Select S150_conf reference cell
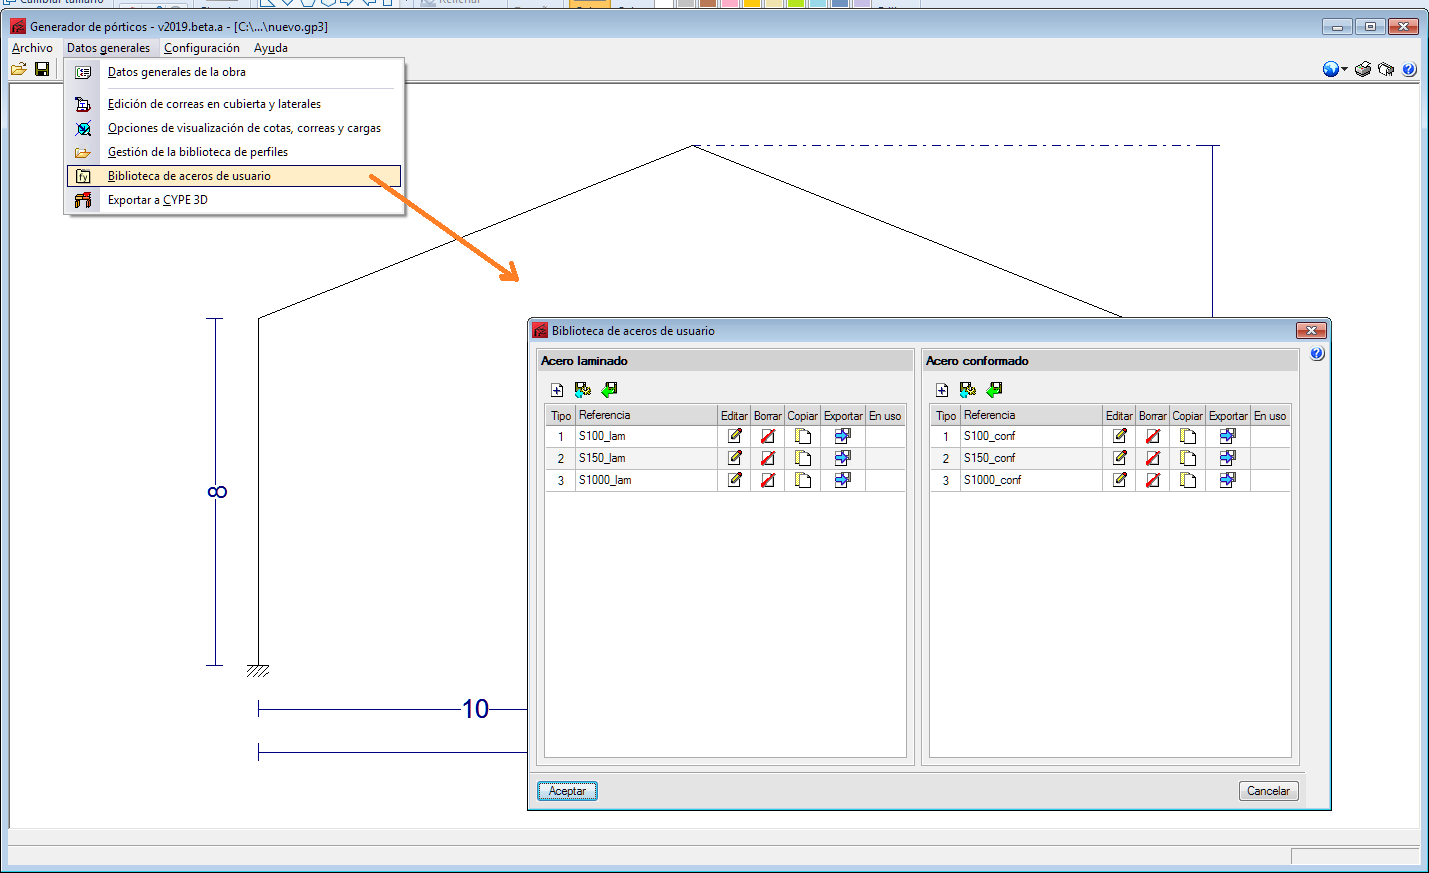The width and height of the screenshot is (1429, 873). (1031, 458)
